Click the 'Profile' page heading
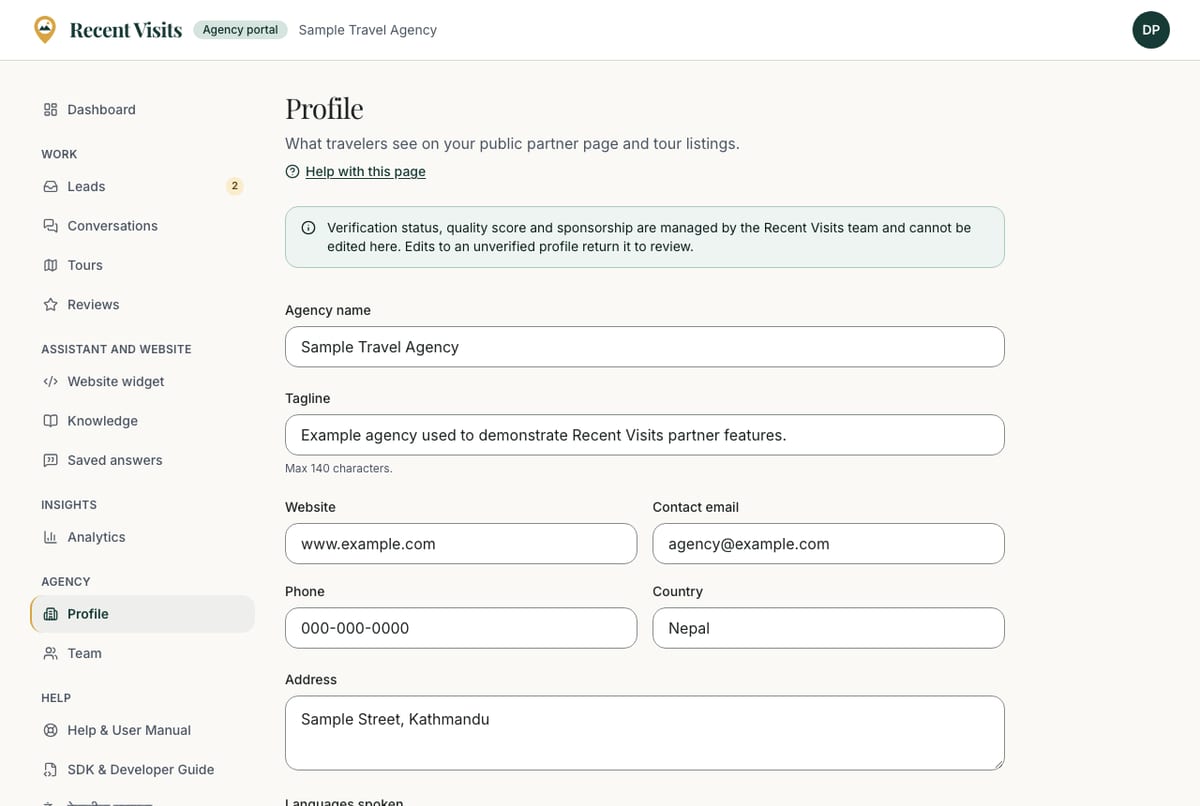1200x806 pixels. [324, 108]
